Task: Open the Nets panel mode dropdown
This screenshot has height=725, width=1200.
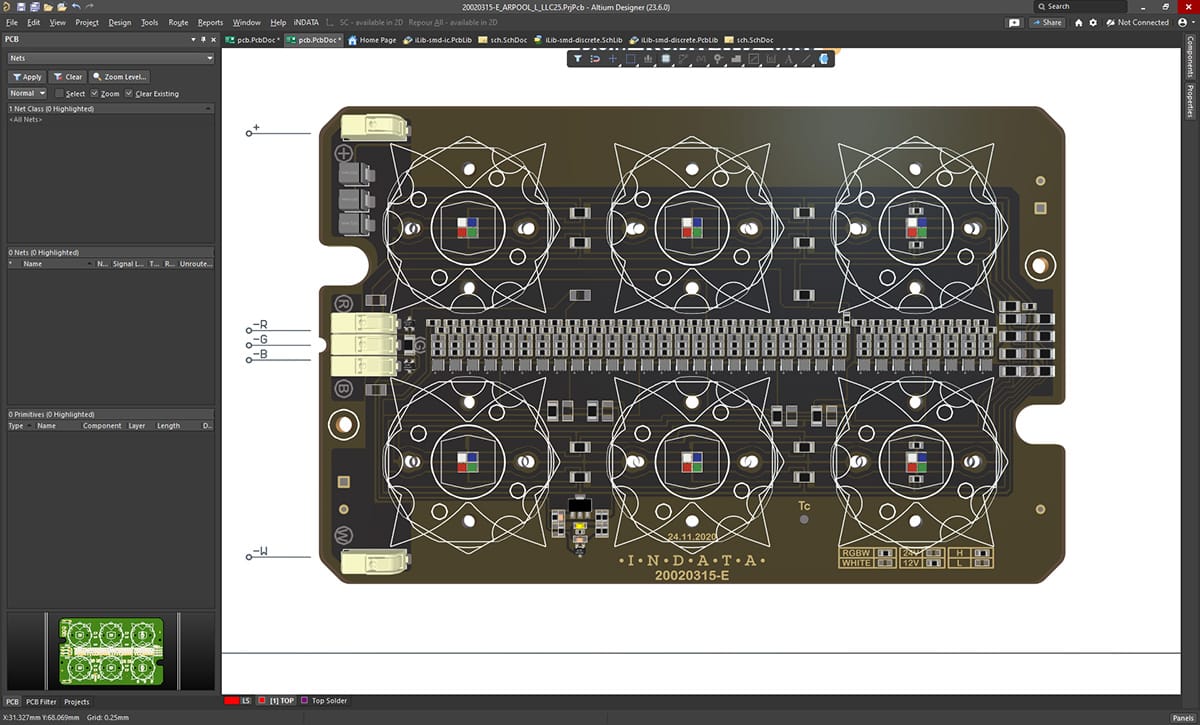Action: (x=110, y=58)
